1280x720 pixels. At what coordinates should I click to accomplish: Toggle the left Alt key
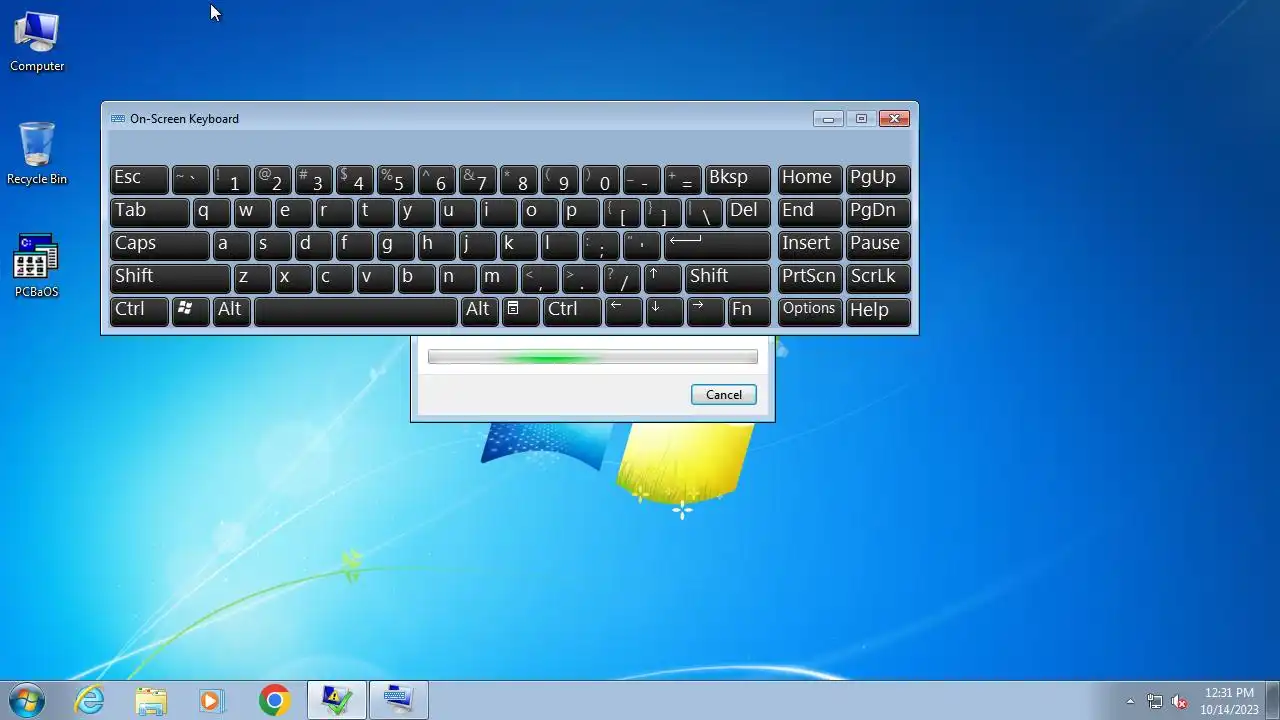[x=231, y=310]
